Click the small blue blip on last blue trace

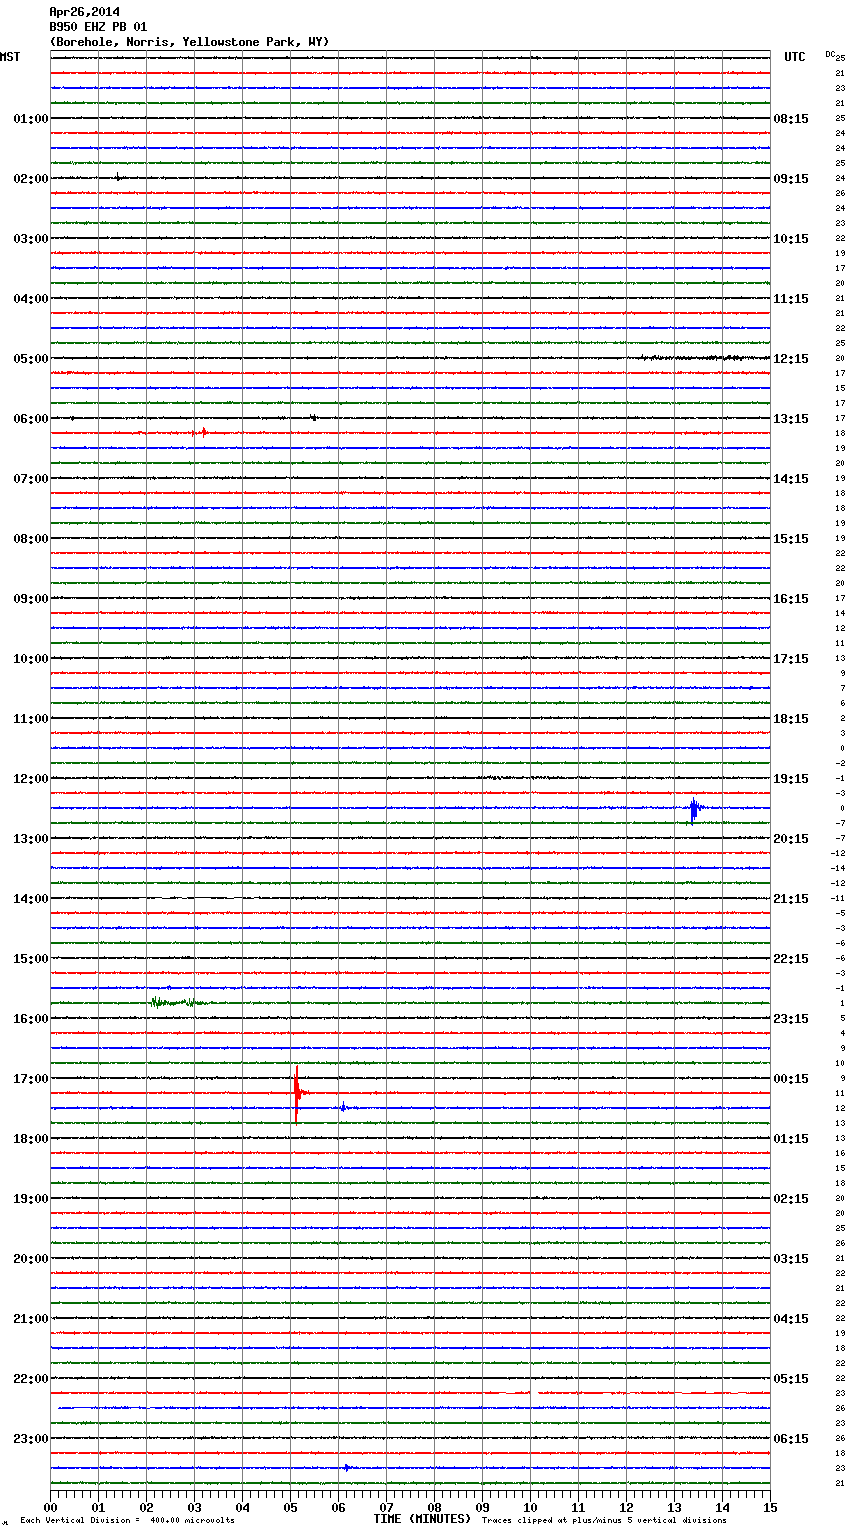coord(346,1467)
